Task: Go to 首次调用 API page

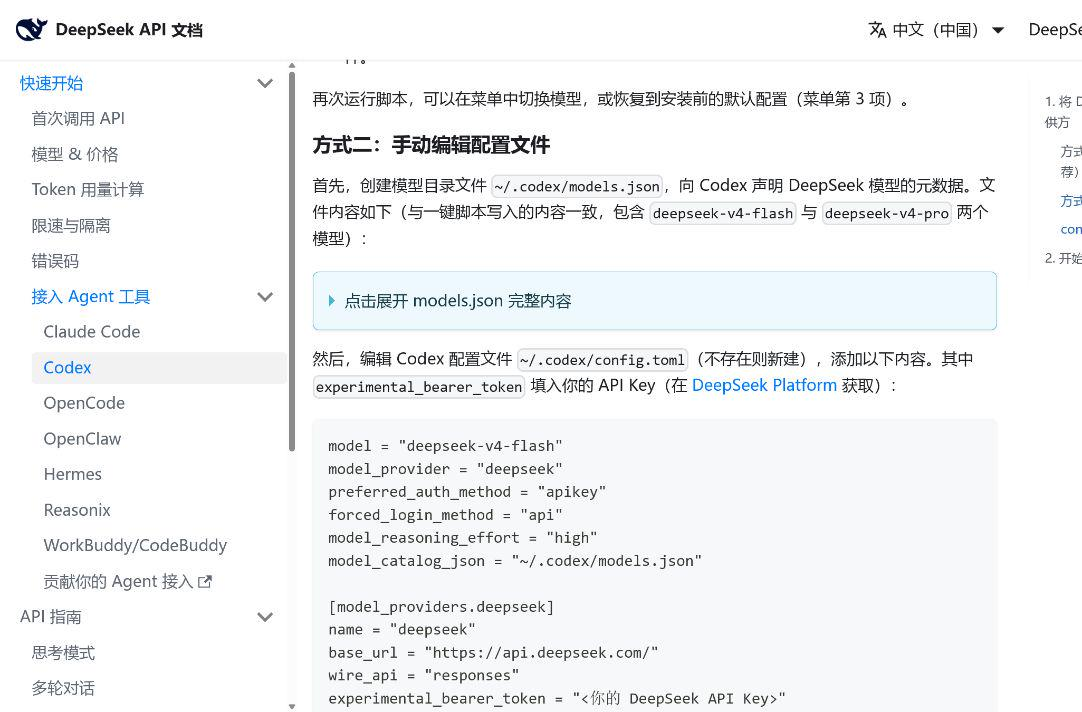Action: coord(78,119)
